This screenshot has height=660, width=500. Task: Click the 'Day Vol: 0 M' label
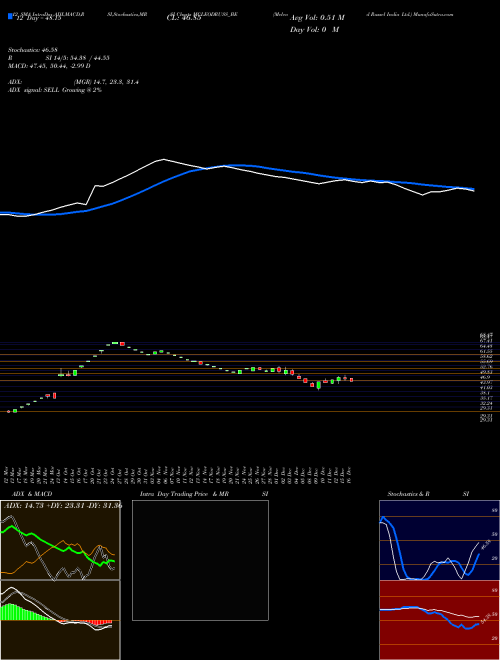coord(314,30)
